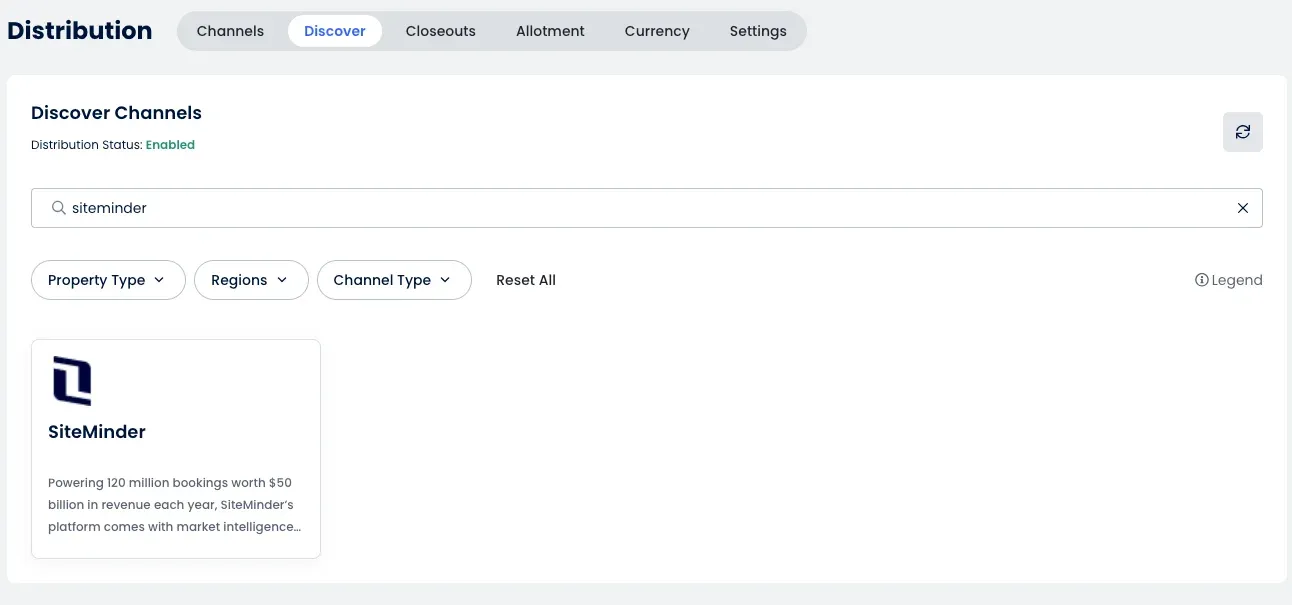This screenshot has height=605, width=1292.
Task: Expand the Regions filter dropdown
Action: coord(251,280)
